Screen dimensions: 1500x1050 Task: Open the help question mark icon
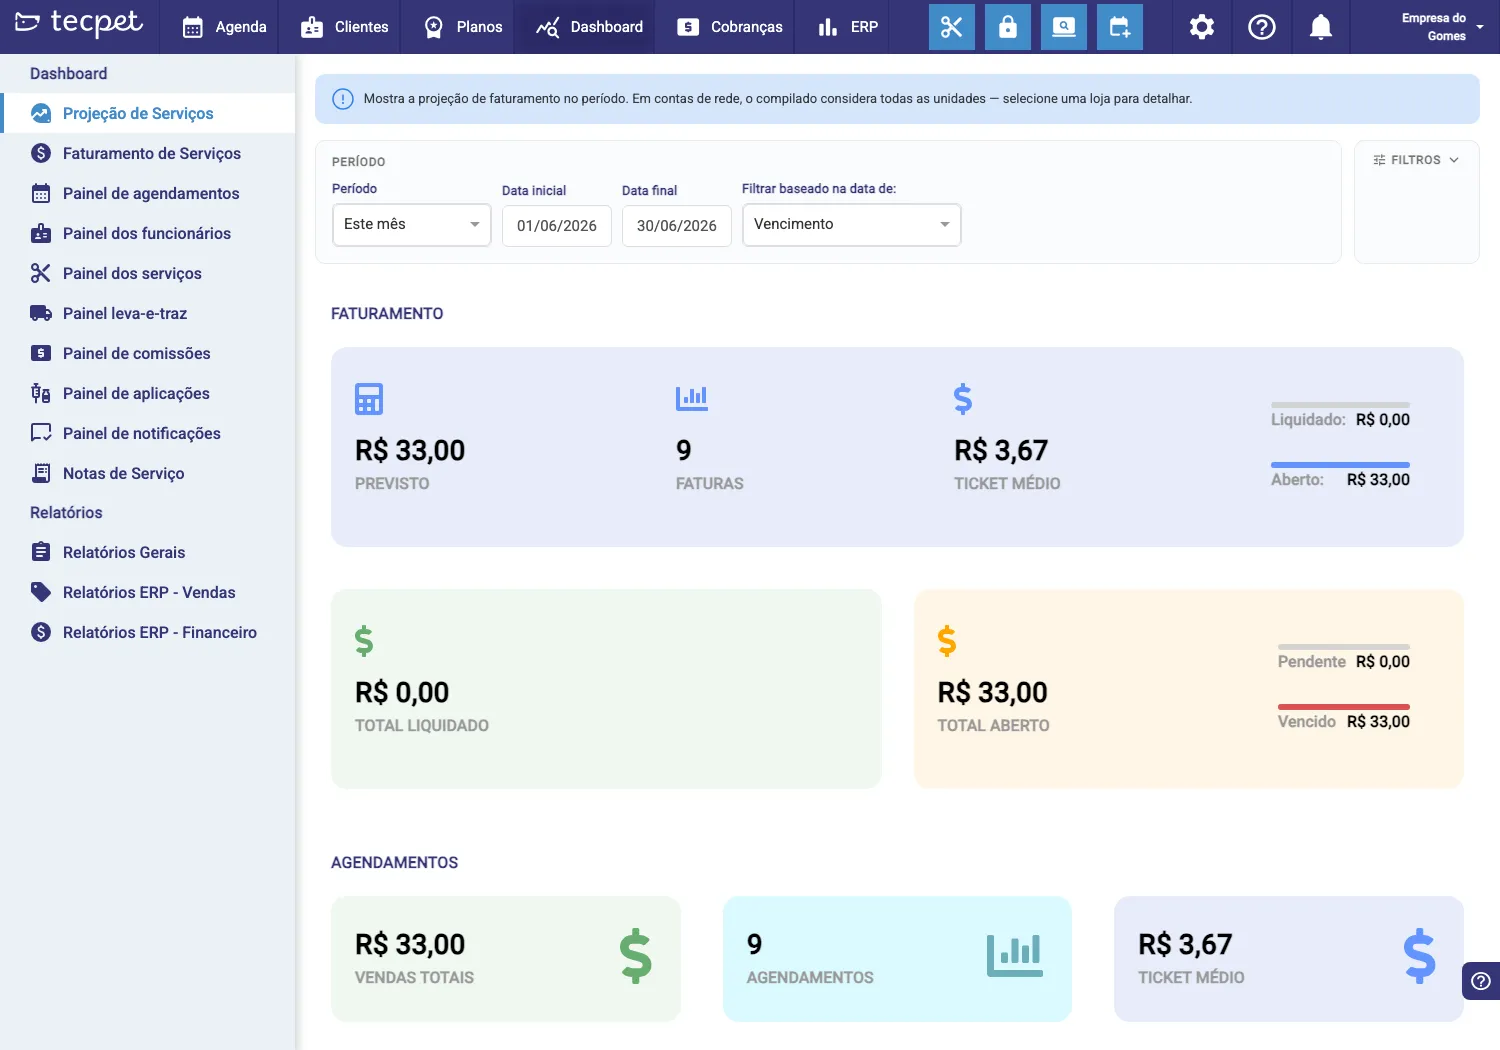point(1262,27)
